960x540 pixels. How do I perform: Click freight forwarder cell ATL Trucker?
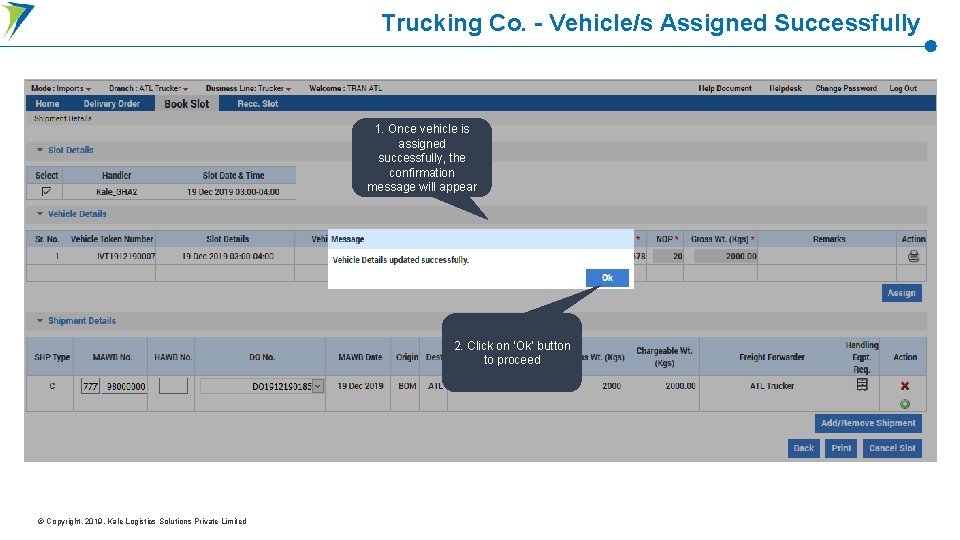tap(771, 386)
